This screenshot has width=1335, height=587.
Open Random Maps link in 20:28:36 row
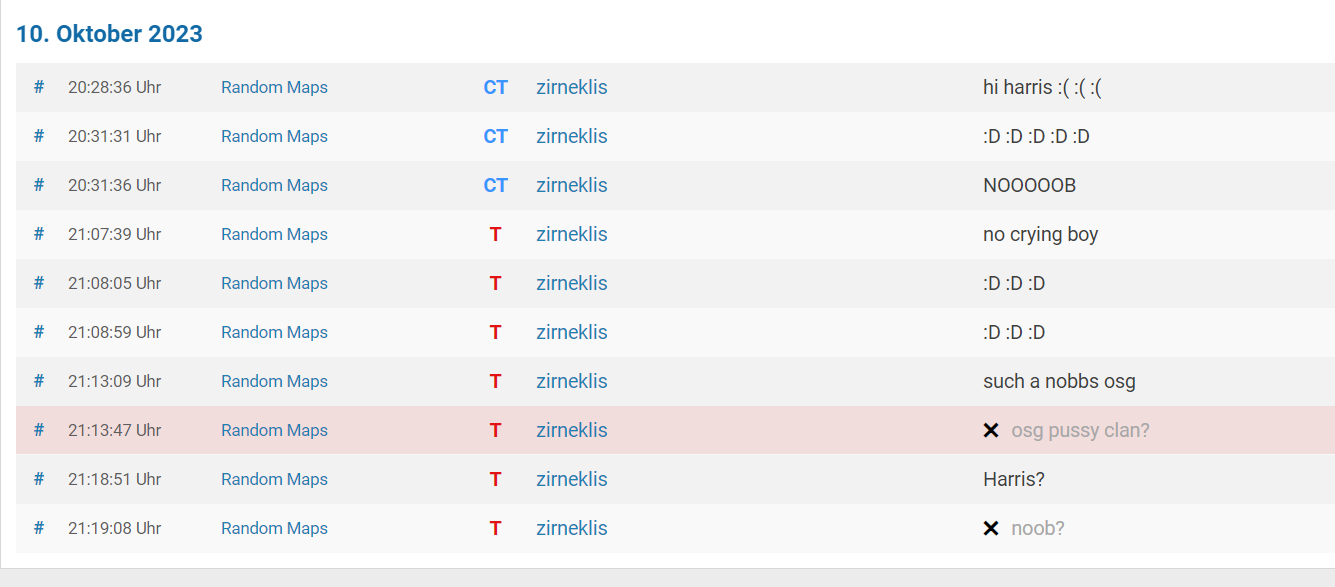(274, 87)
